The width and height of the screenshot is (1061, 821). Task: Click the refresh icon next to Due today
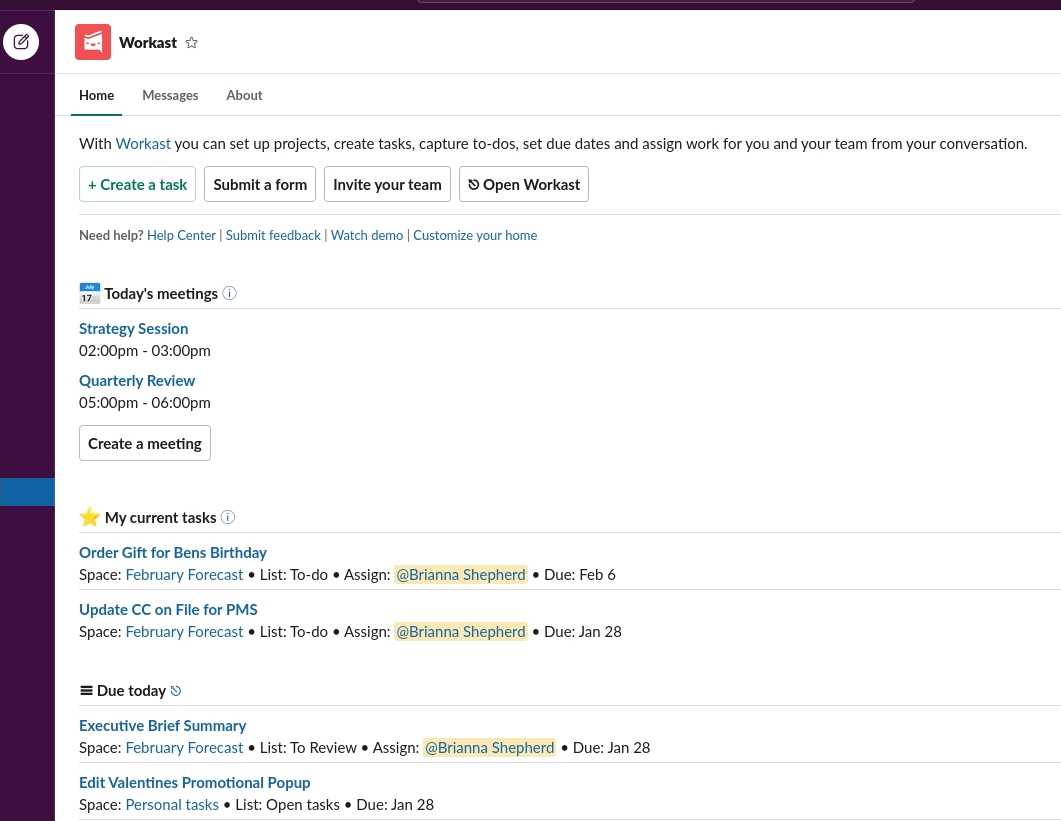tap(176, 691)
